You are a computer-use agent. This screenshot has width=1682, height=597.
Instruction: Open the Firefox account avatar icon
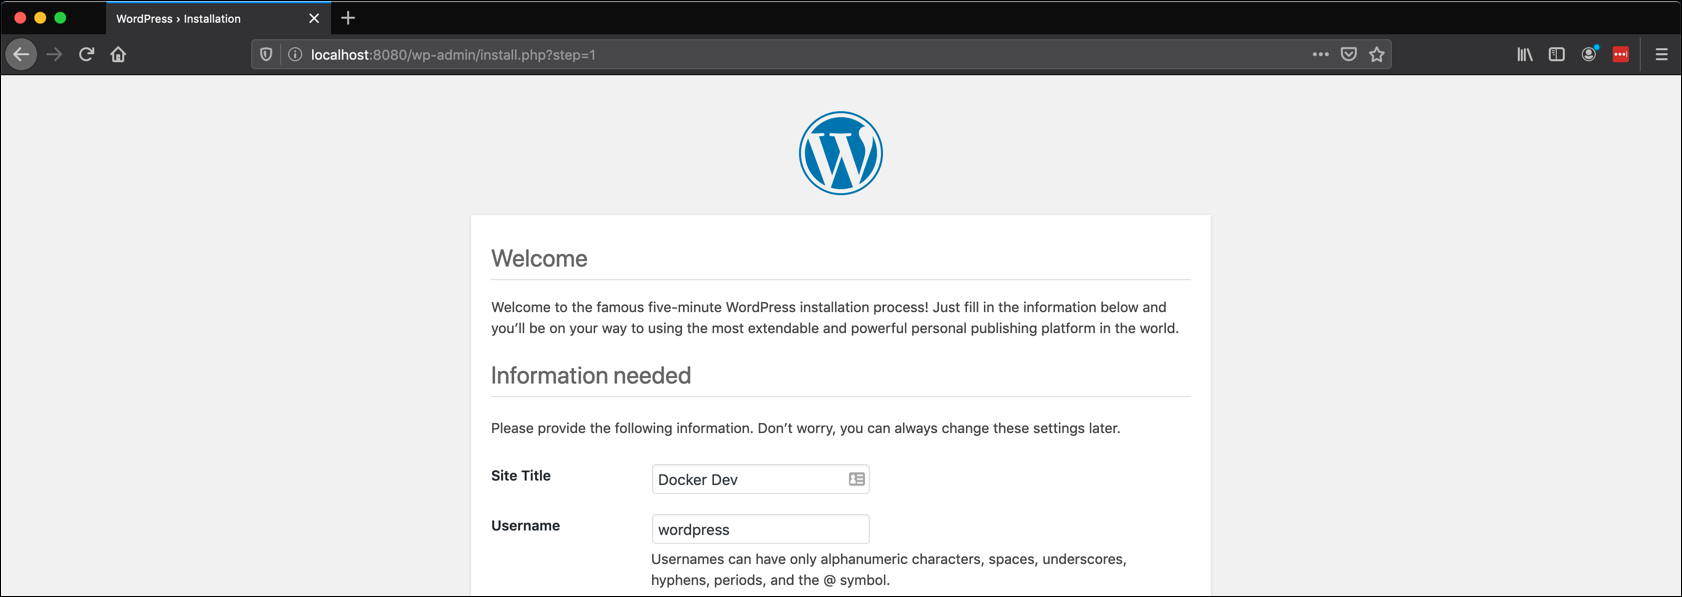tap(1589, 55)
